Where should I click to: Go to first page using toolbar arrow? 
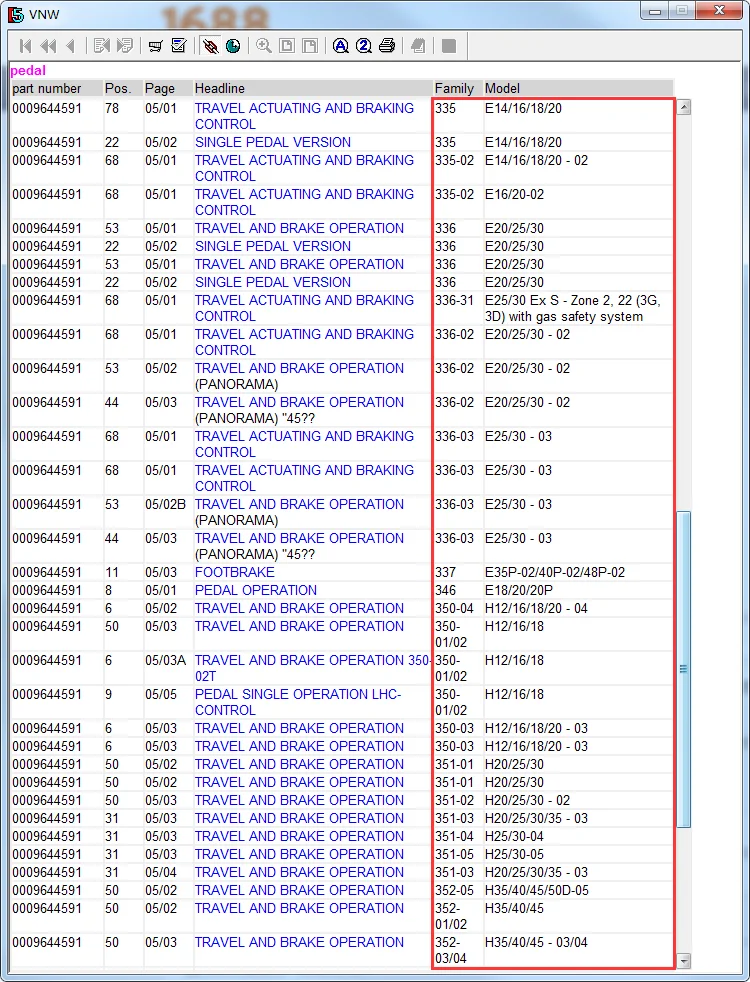pyautogui.click(x=26, y=46)
